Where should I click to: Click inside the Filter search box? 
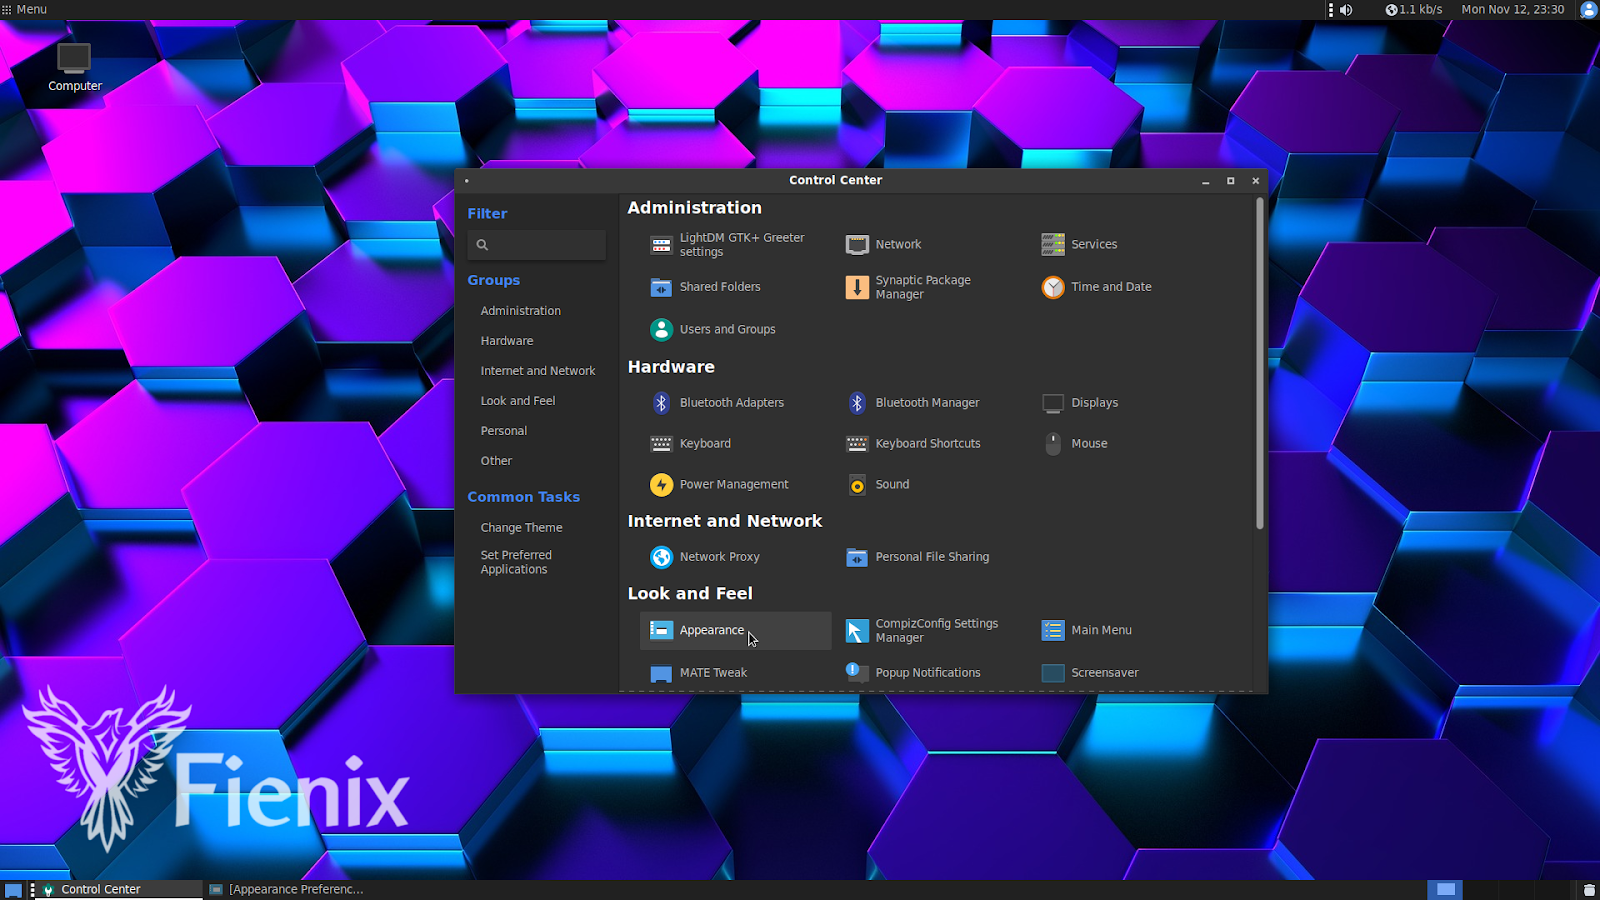537,245
